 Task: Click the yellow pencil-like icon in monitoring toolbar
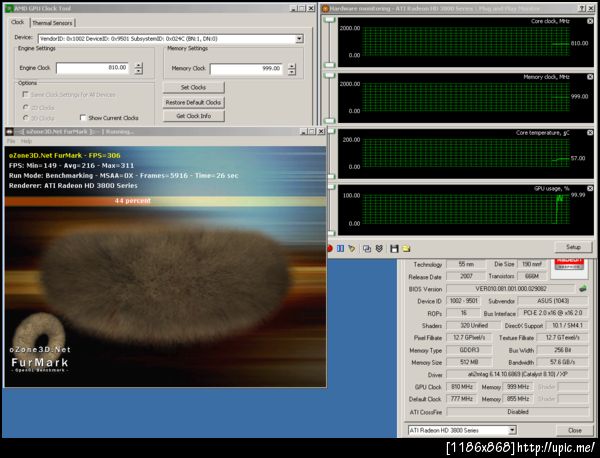point(352,249)
